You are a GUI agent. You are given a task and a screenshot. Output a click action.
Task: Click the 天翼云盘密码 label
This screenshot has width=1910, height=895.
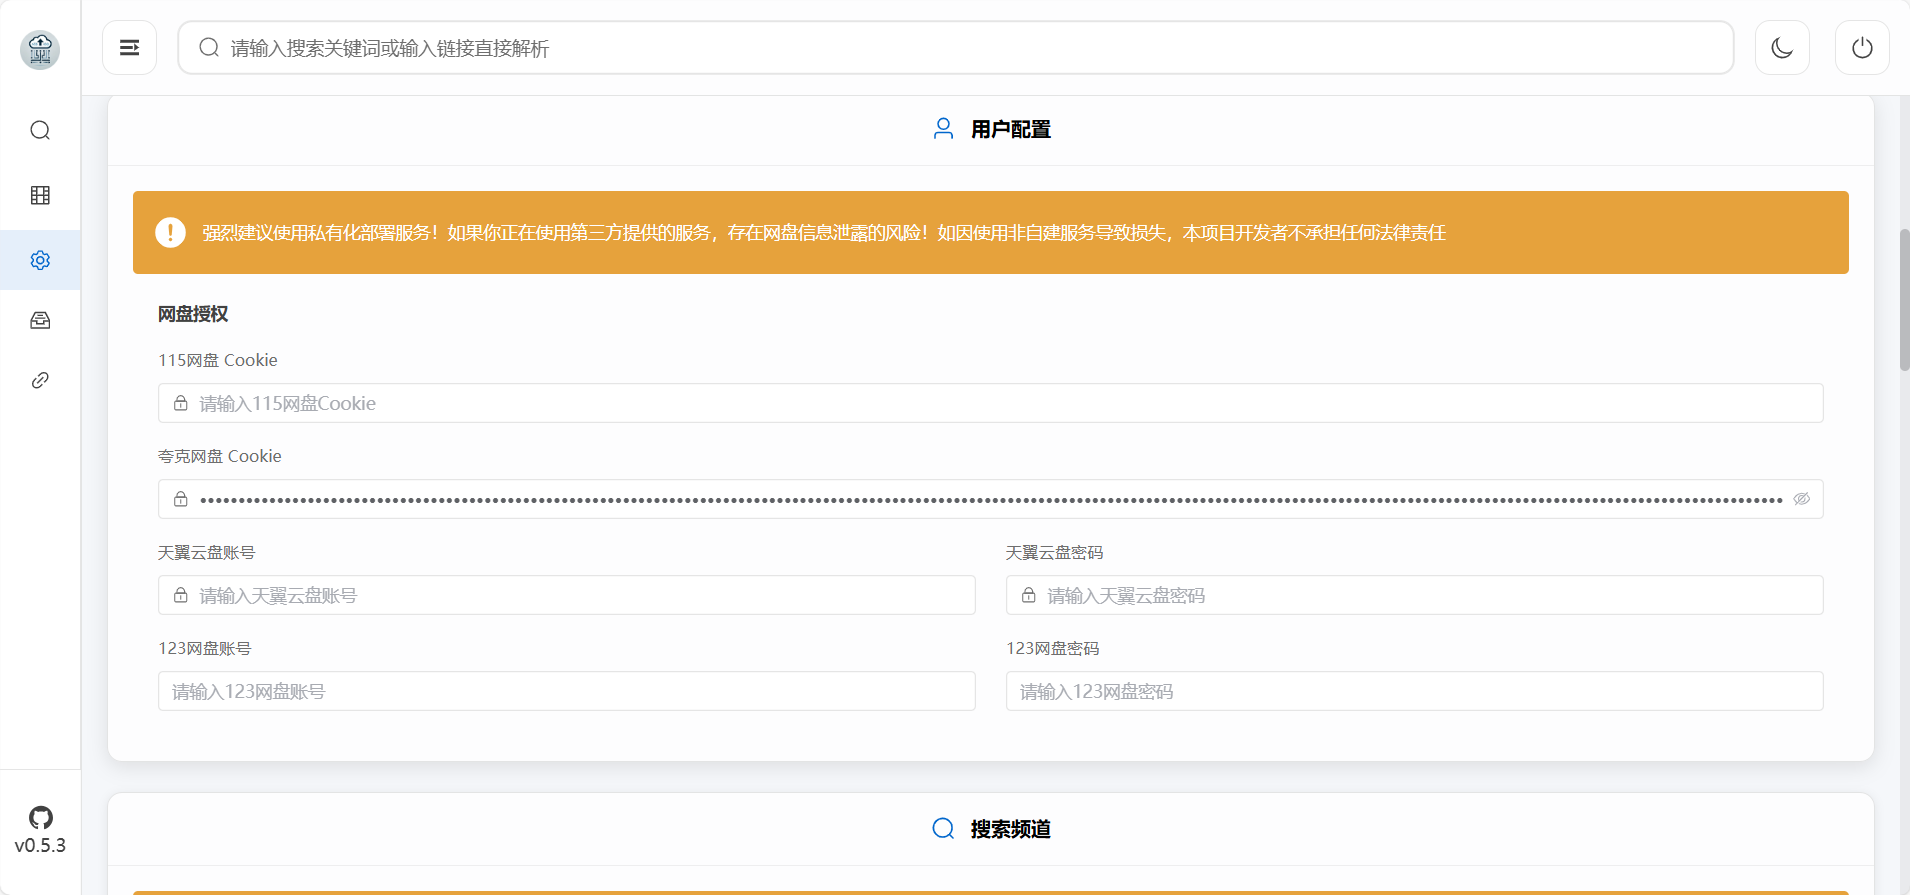(x=1055, y=552)
